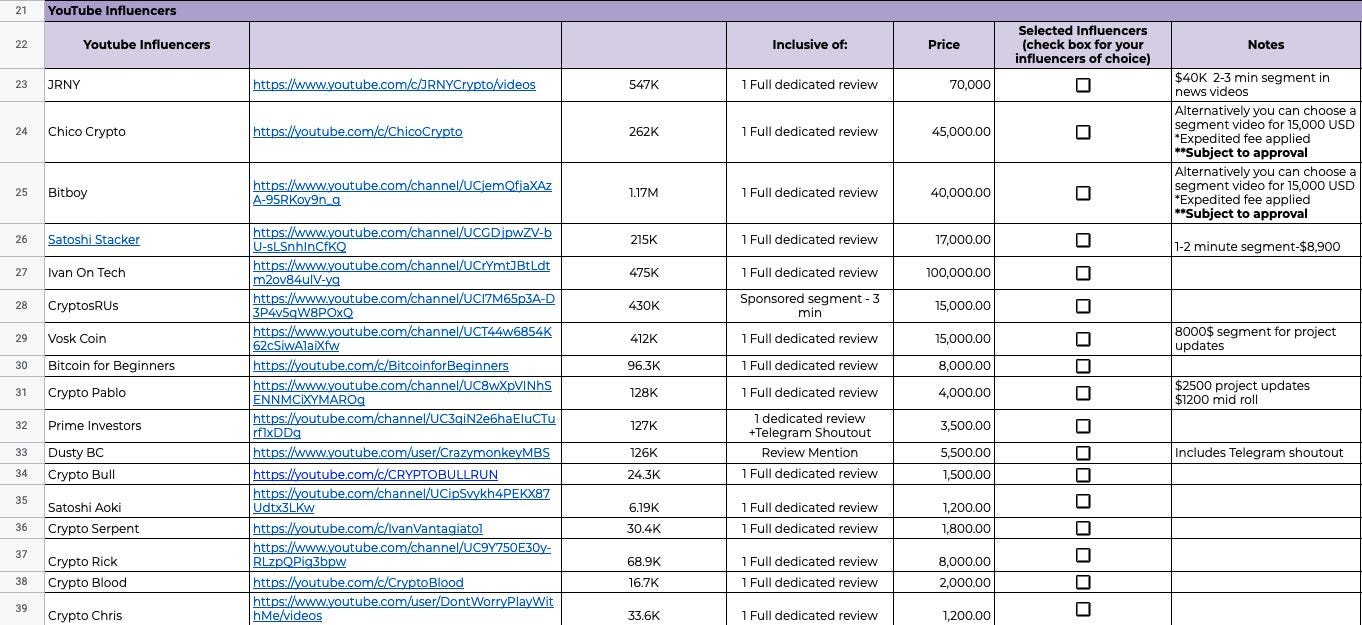Select Prime Investors with its checkbox
The image size is (1362, 625).
[1082, 426]
